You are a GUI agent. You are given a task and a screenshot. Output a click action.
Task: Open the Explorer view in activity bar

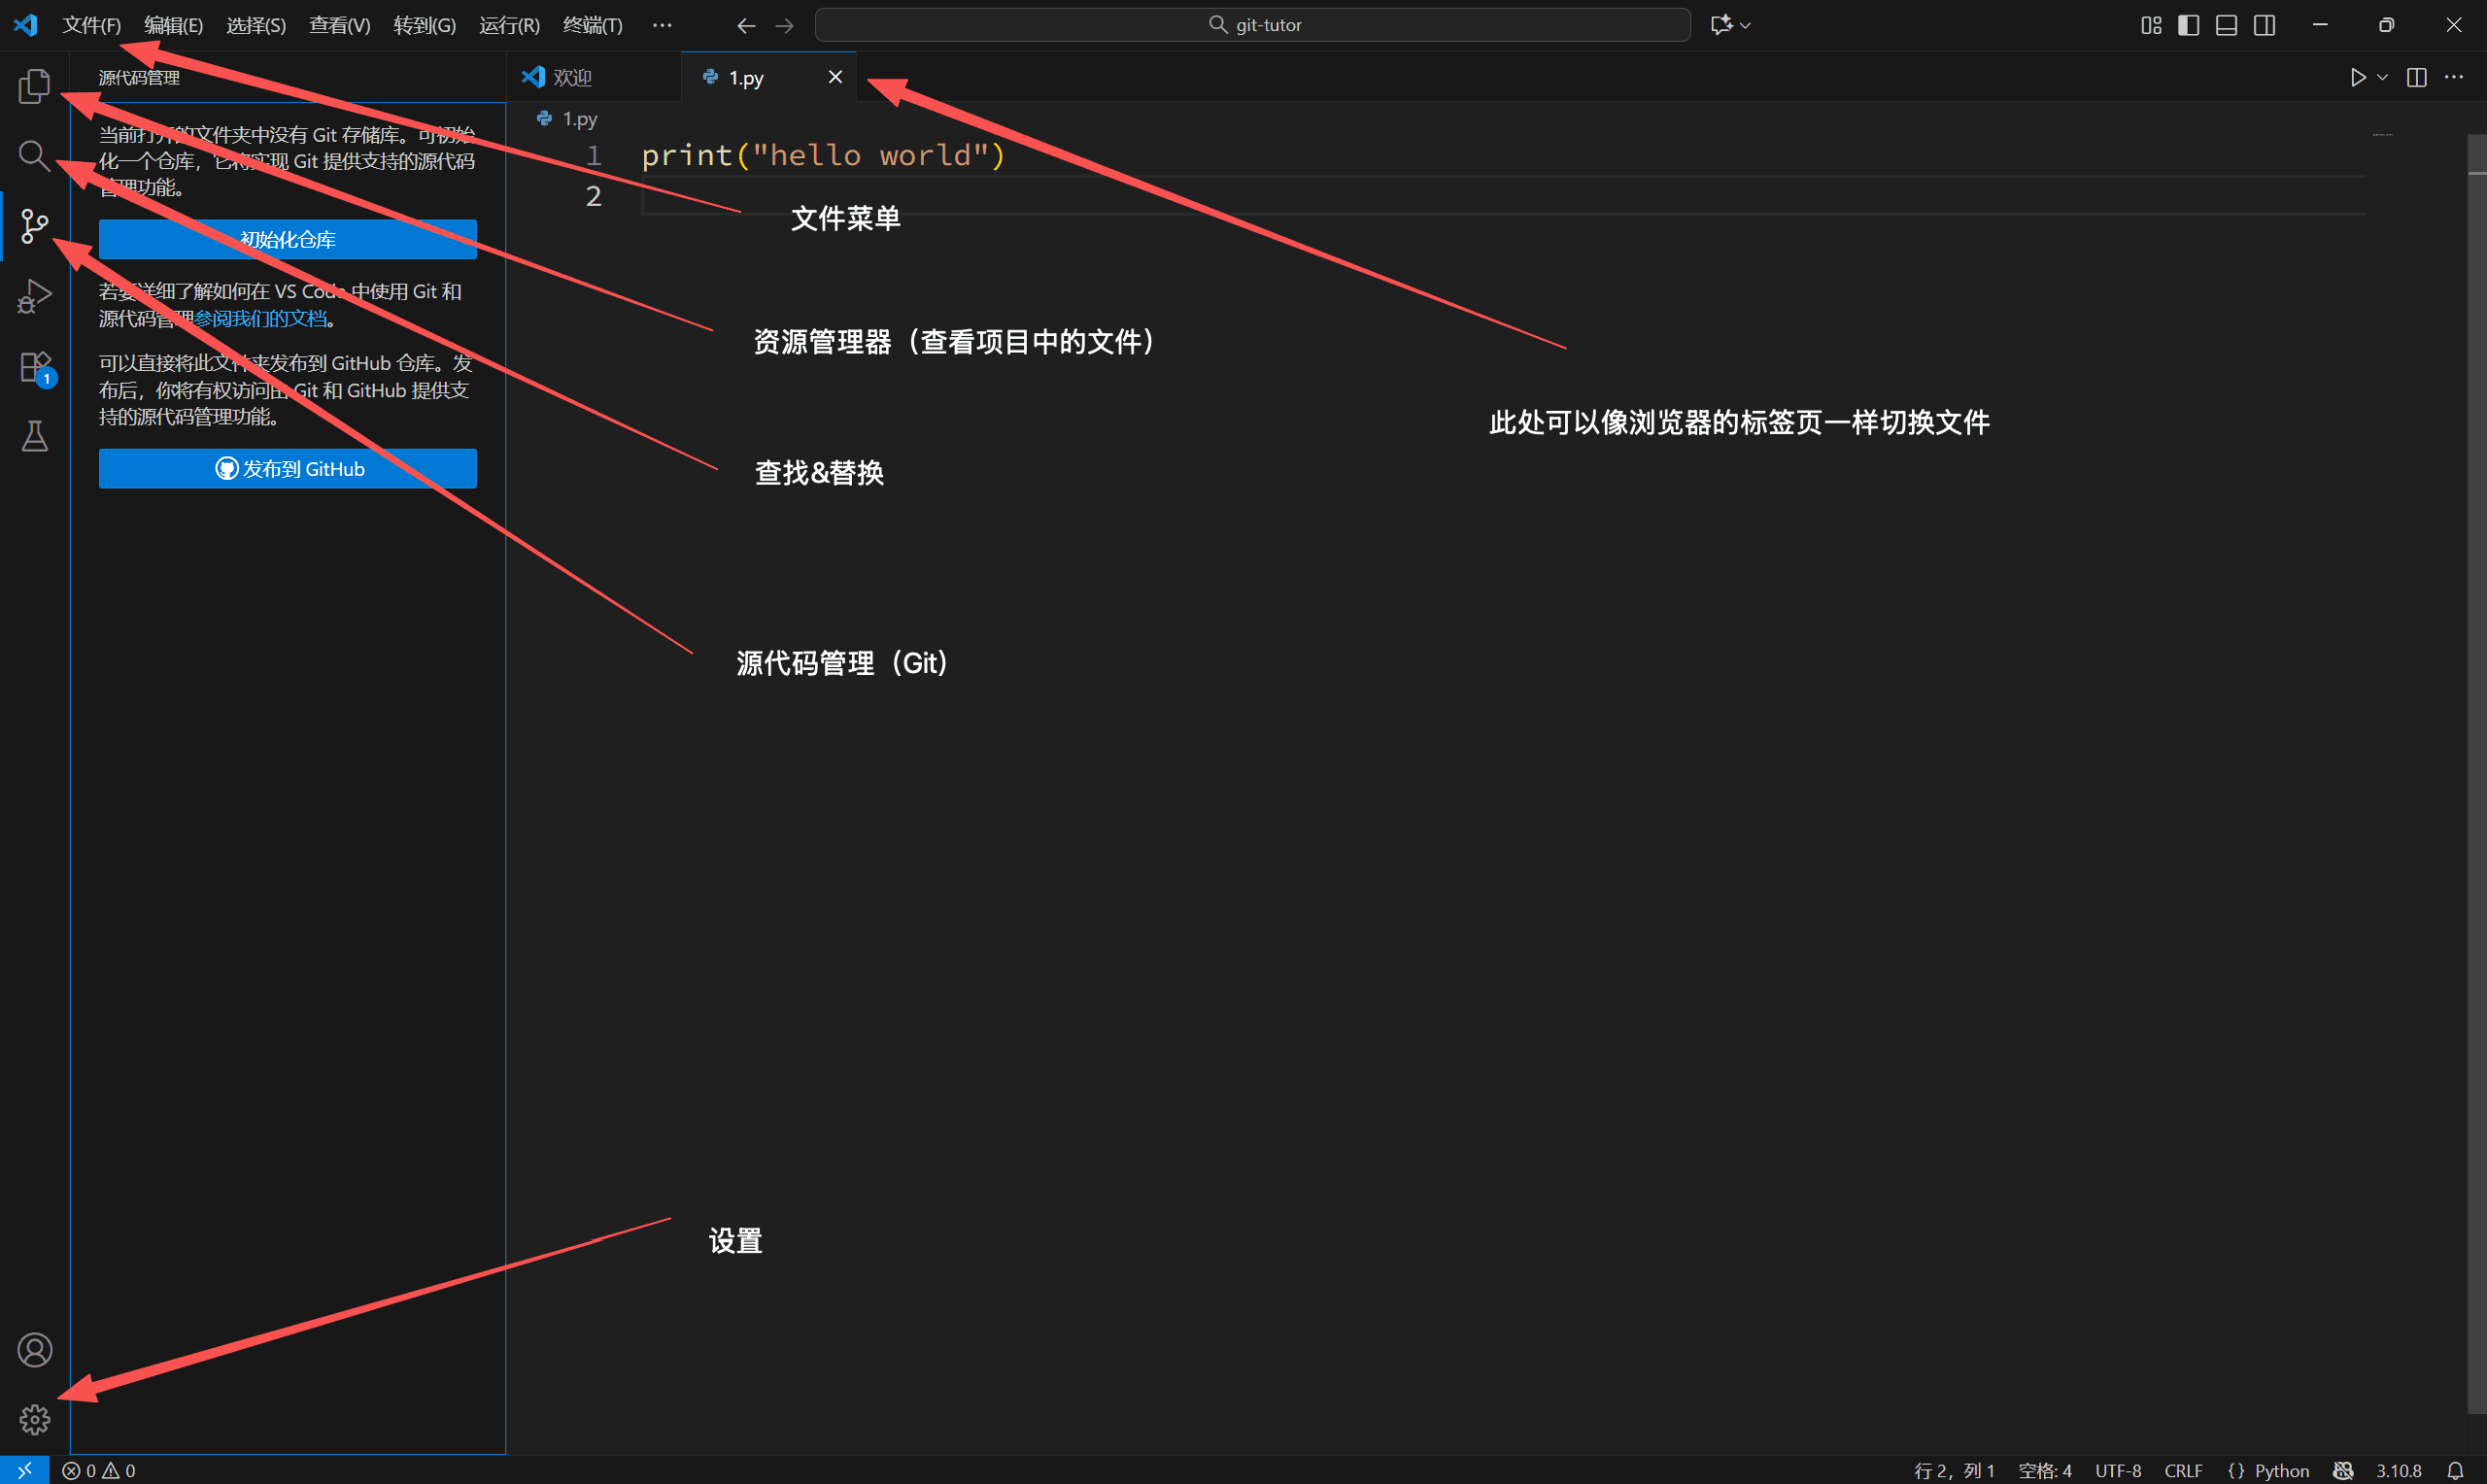coord(34,86)
